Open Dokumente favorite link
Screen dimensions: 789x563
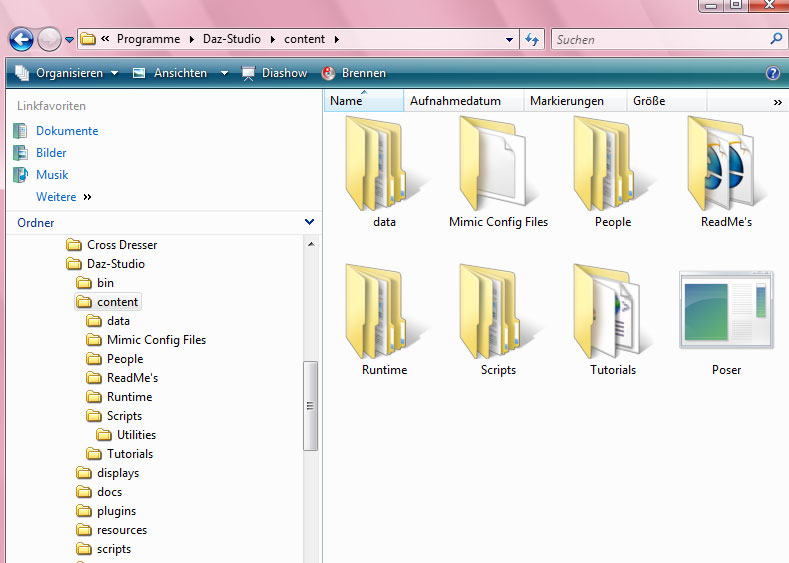pyautogui.click(x=67, y=131)
